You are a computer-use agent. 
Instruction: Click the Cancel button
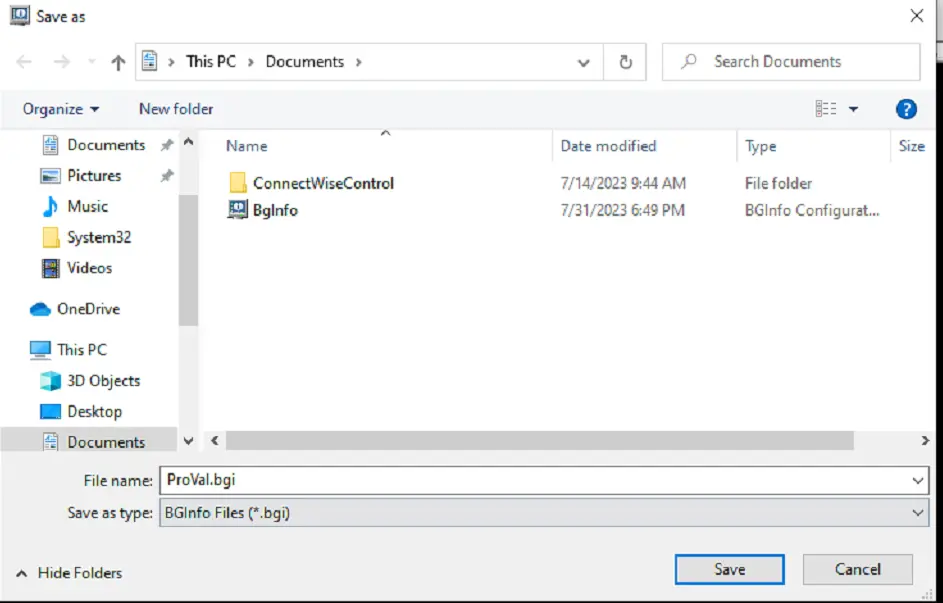(858, 569)
